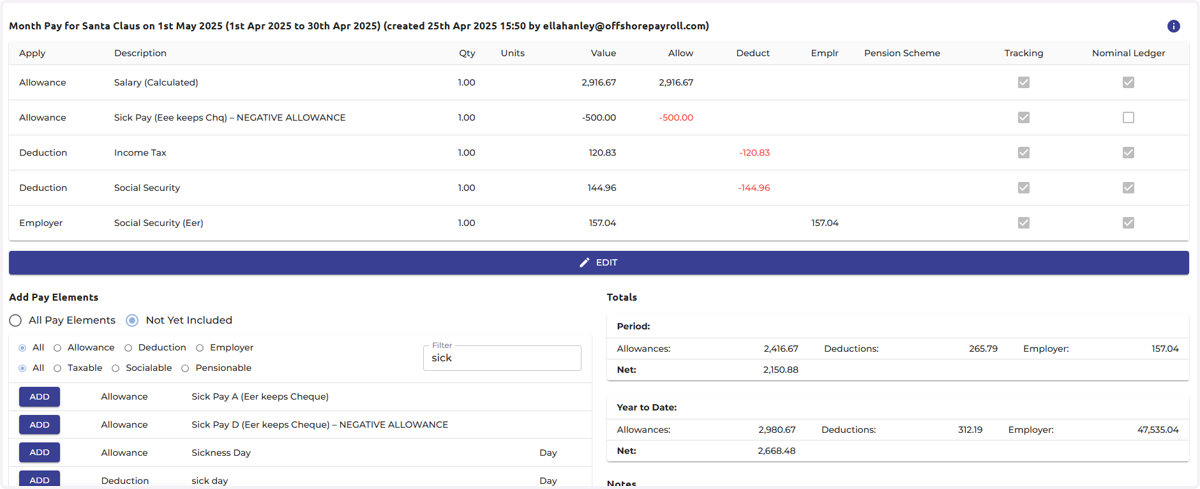
Task: Click the red -120.83 deduct amount
Action: [754, 153]
